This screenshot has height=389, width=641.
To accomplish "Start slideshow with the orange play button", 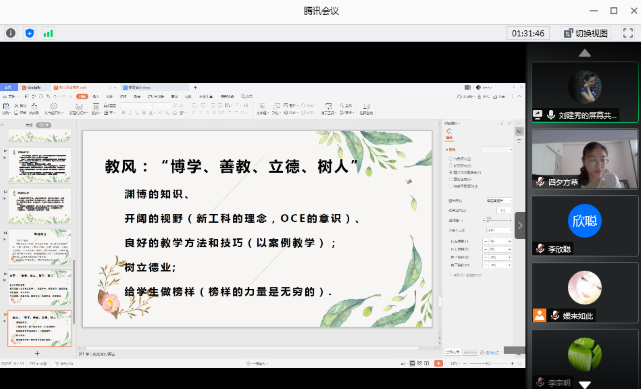I will (x=438, y=363).
